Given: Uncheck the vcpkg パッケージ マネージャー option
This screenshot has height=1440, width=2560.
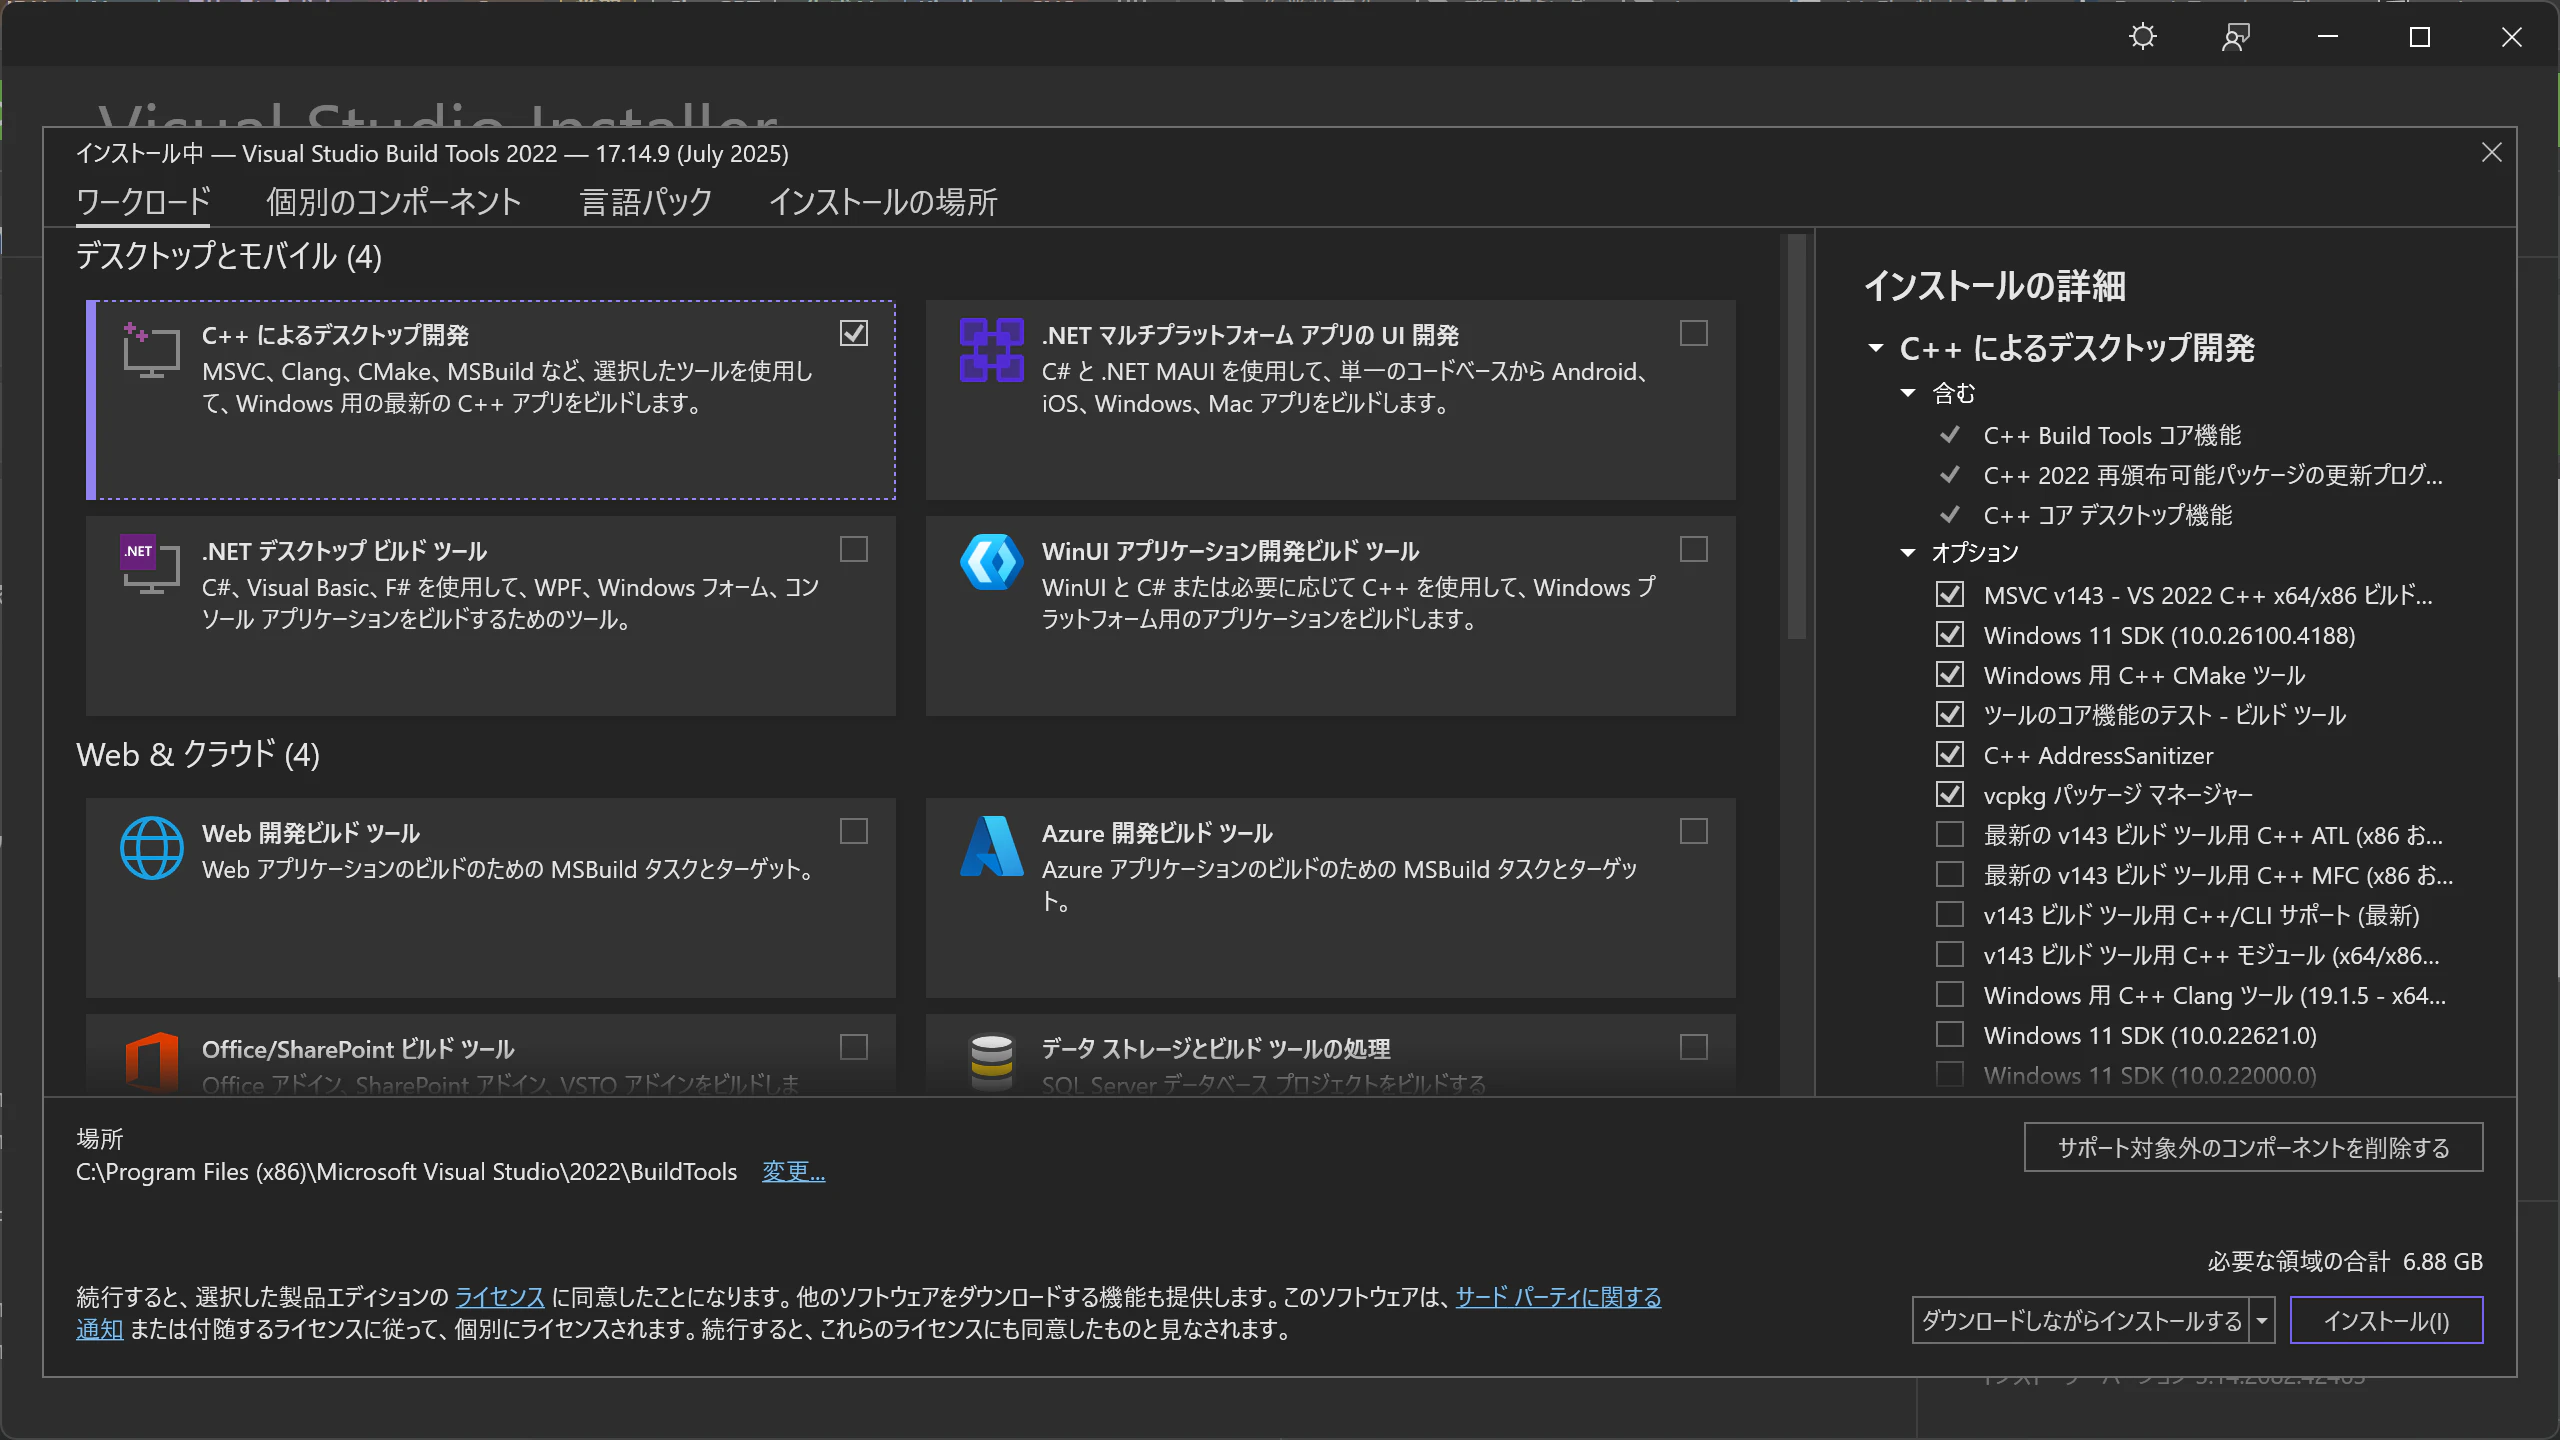Looking at the screenshot, I should point(1949,794).
